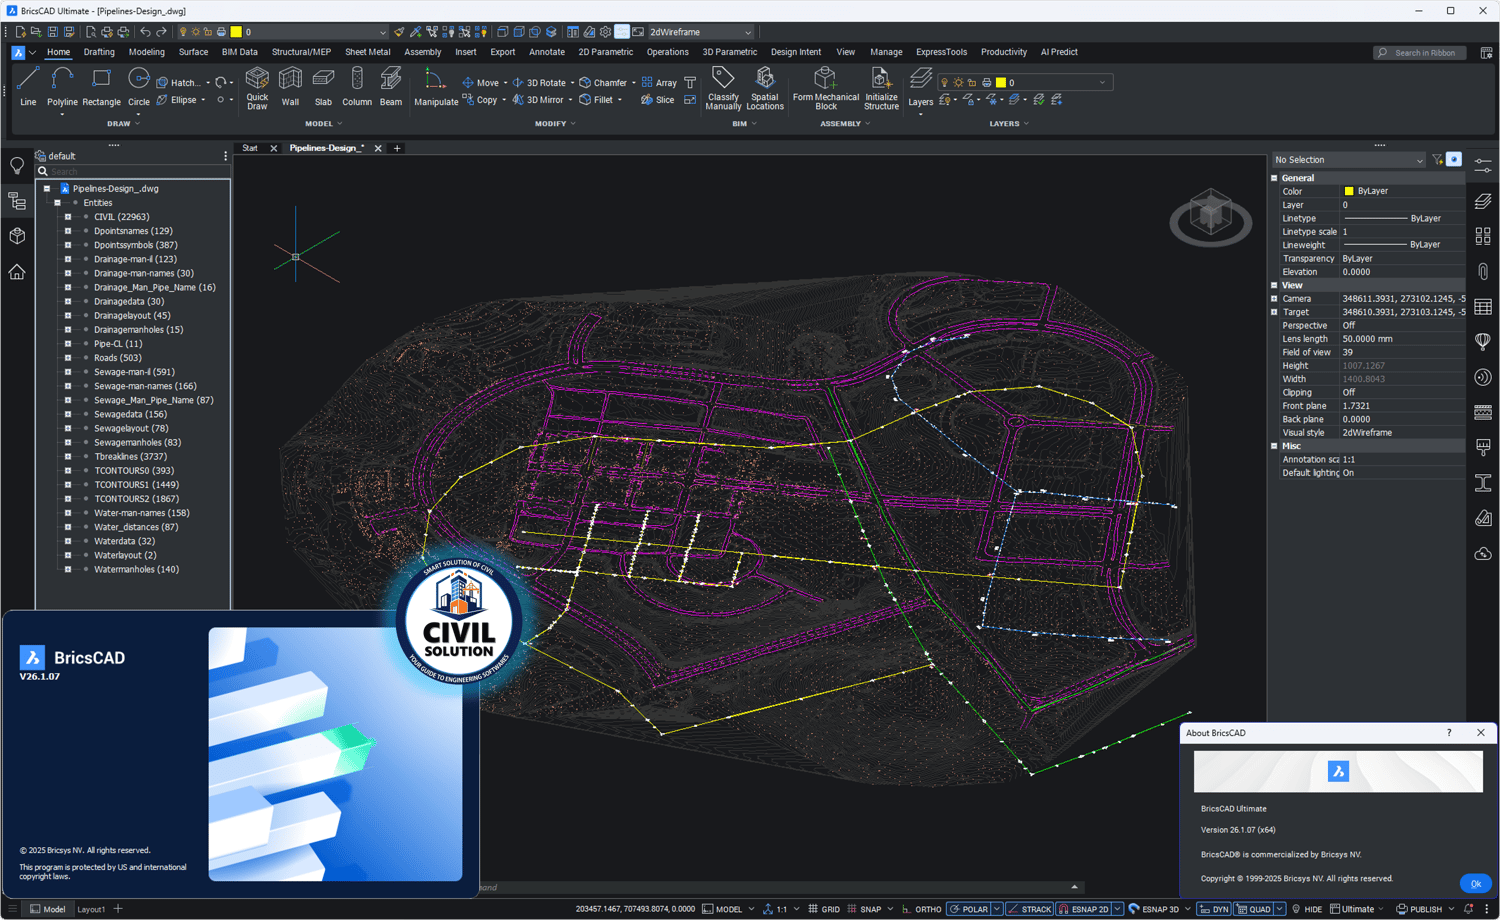The height and width of the screenshot is (920, 1500).
Task: Toggle the QUAD cursor menu
Action: [1253, 909]
